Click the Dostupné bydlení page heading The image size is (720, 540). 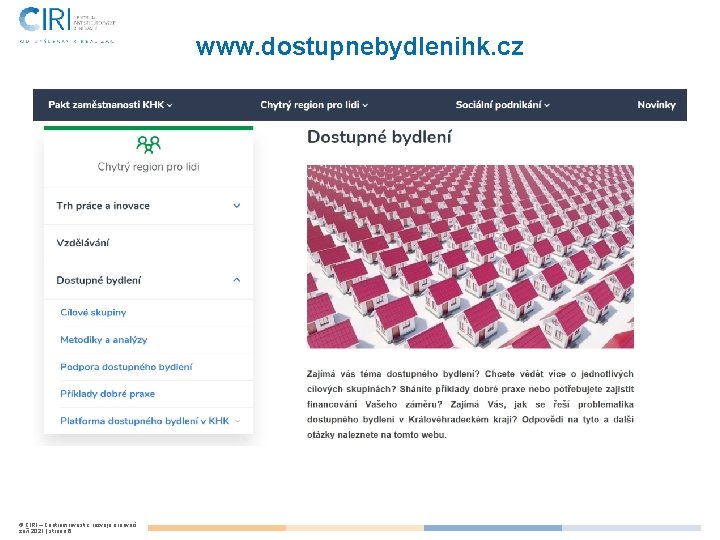click(x=379, y=137)
